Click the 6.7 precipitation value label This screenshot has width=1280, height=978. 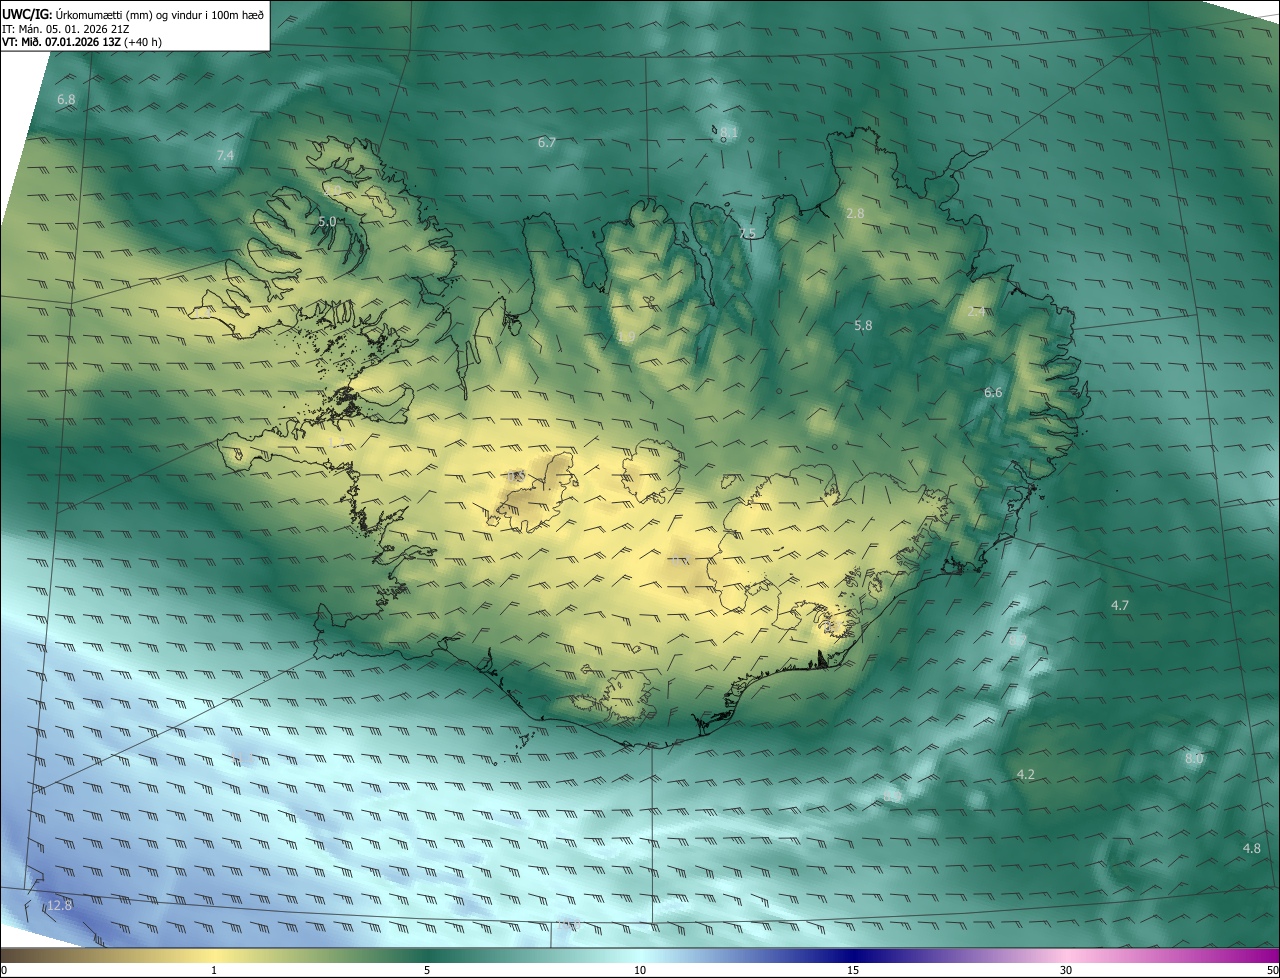(x=547, y=143)
